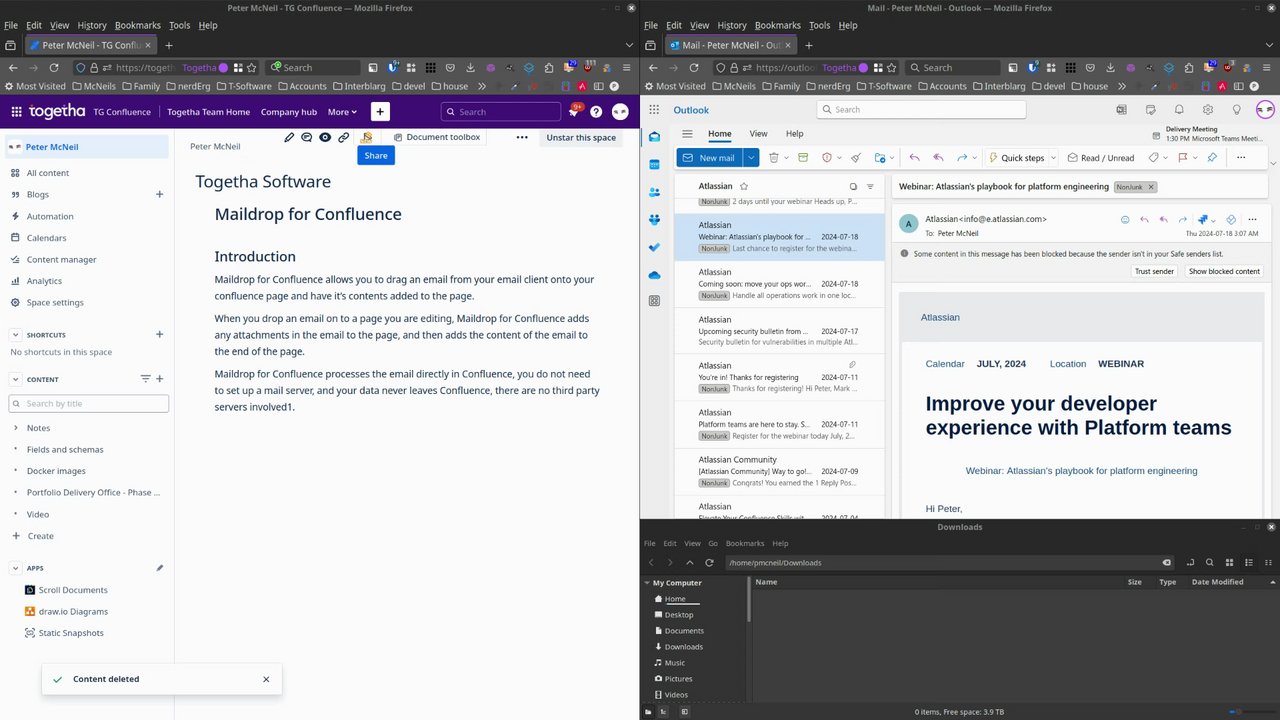Open Confluence notifications bell

[x=574, y=112]
